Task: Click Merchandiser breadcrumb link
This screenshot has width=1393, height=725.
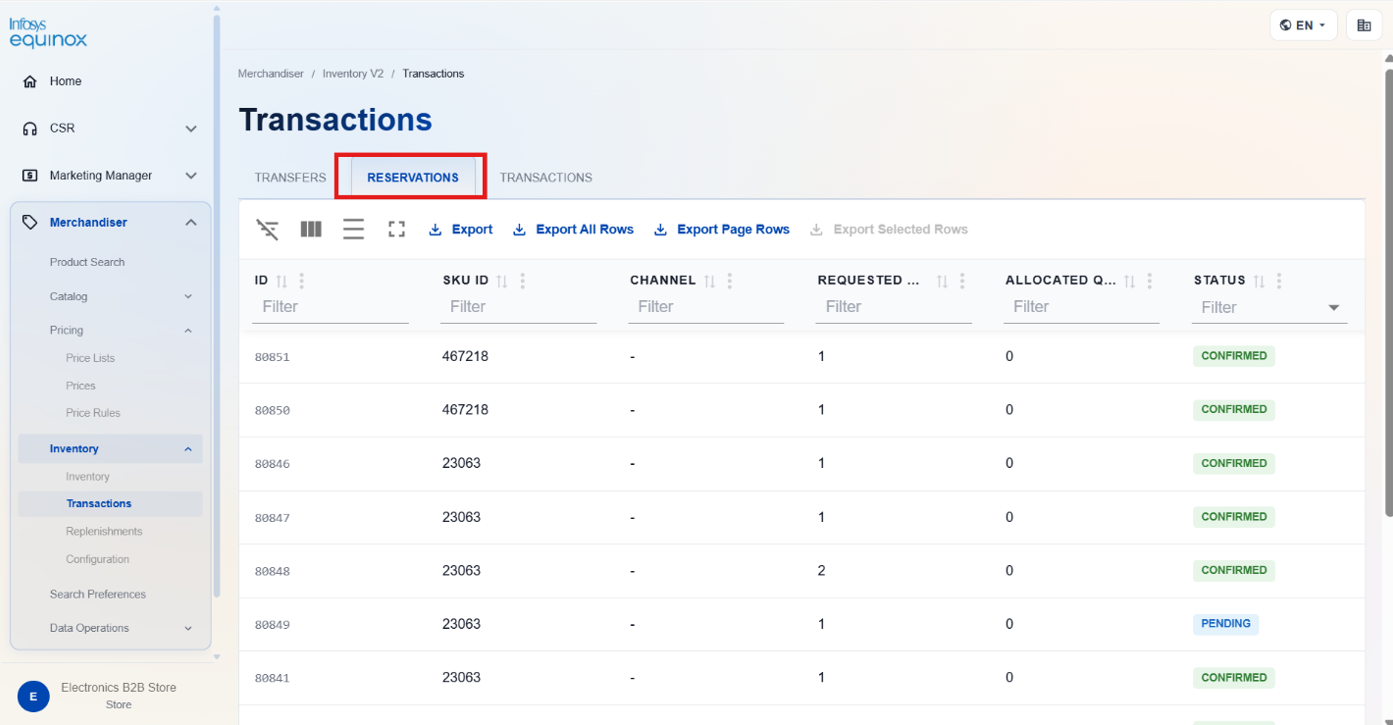Action: [271, 74]
